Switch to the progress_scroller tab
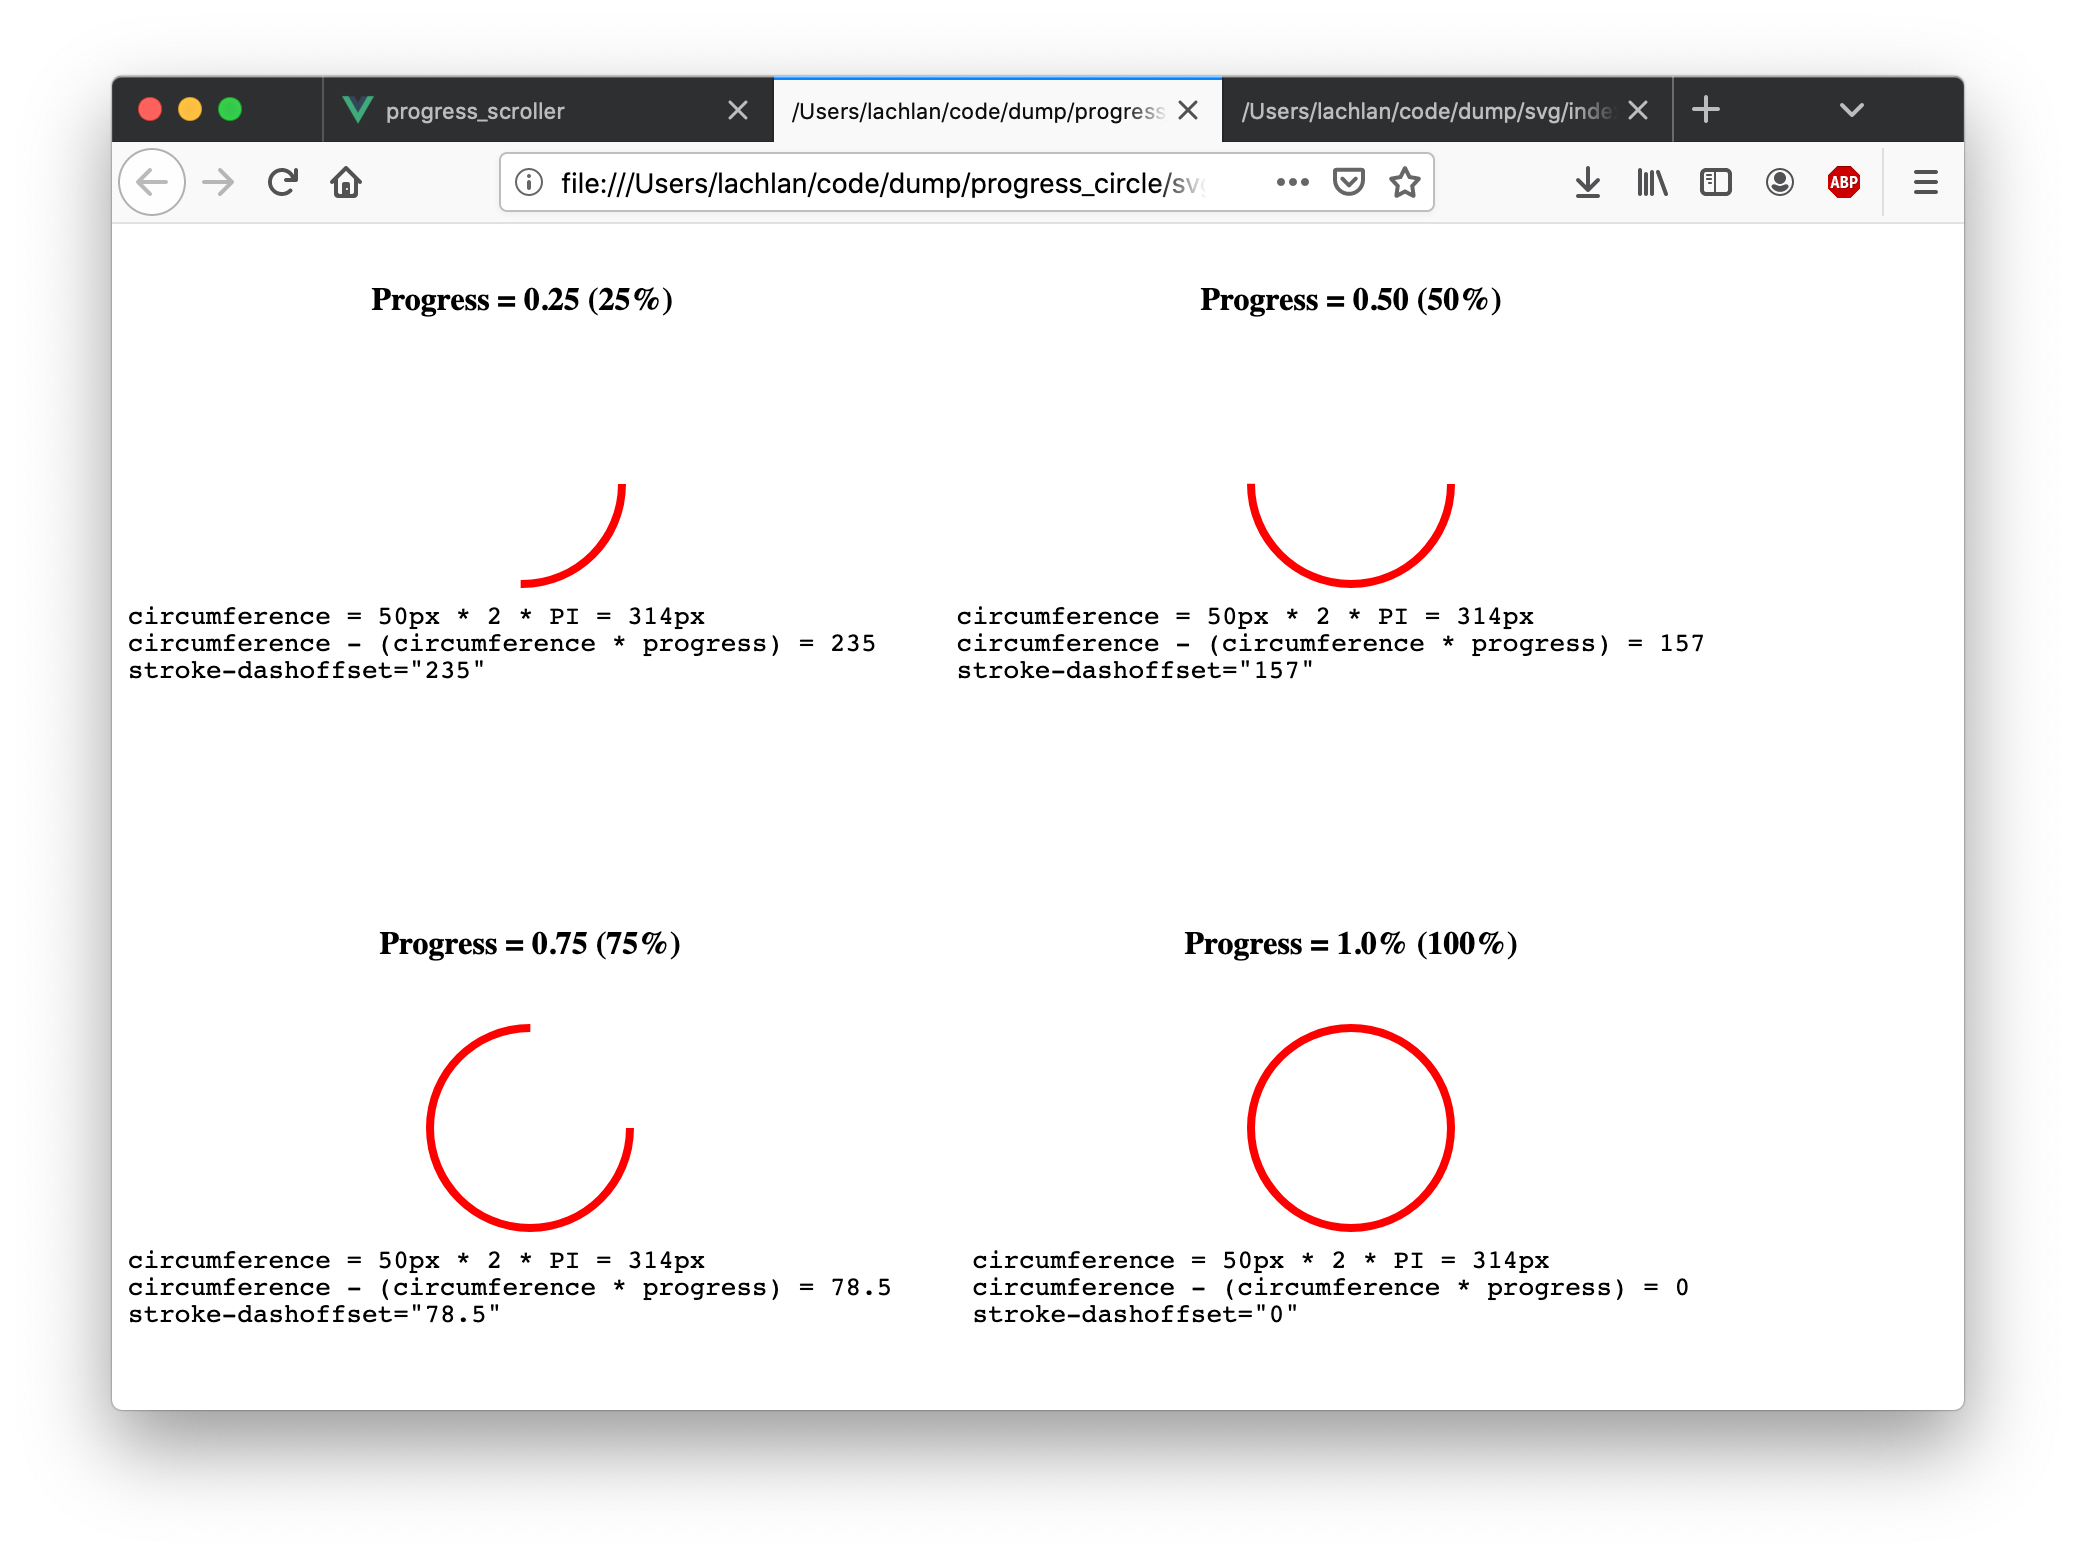2076x1558 pixels. coord(475,111)
